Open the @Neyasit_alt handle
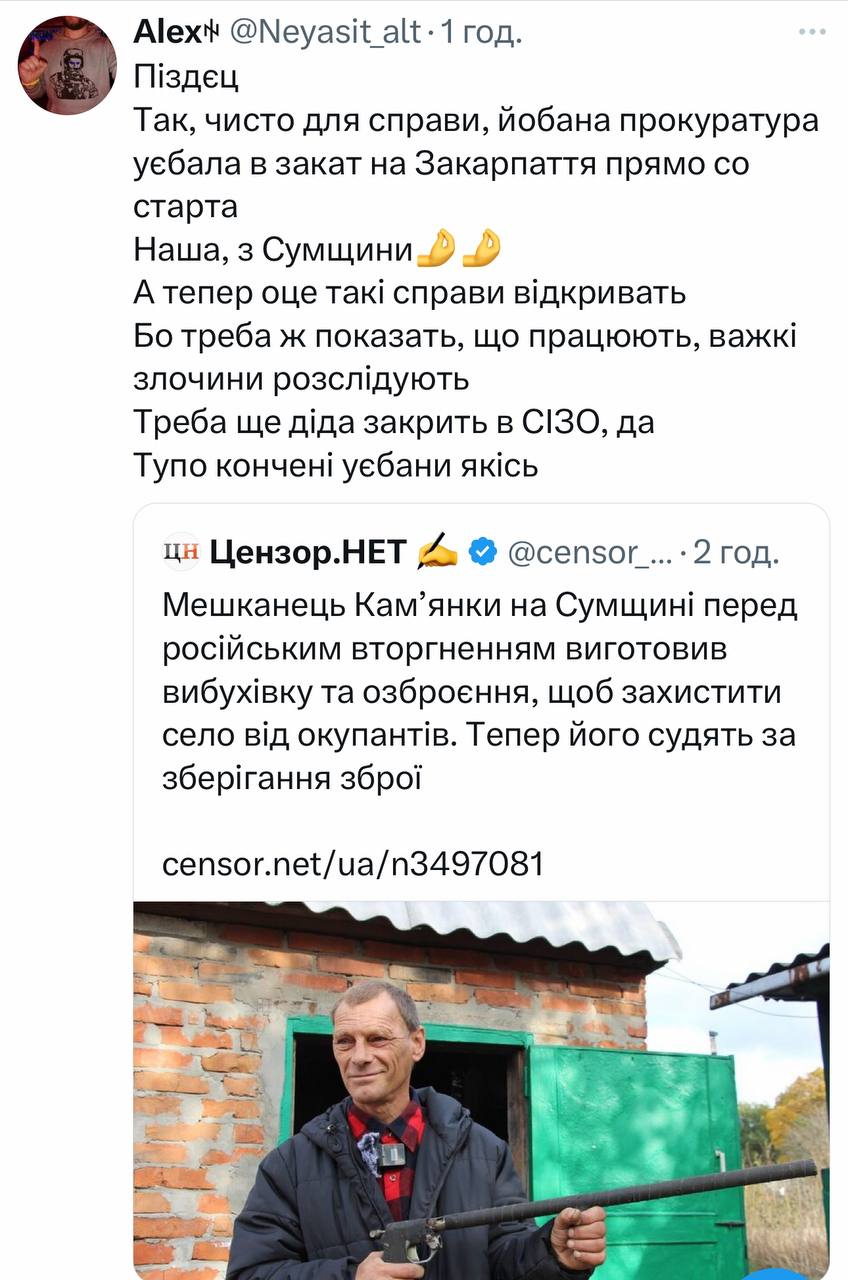Image resolution: width=848 pixels, height=1280 pixels. click(327, 32)
